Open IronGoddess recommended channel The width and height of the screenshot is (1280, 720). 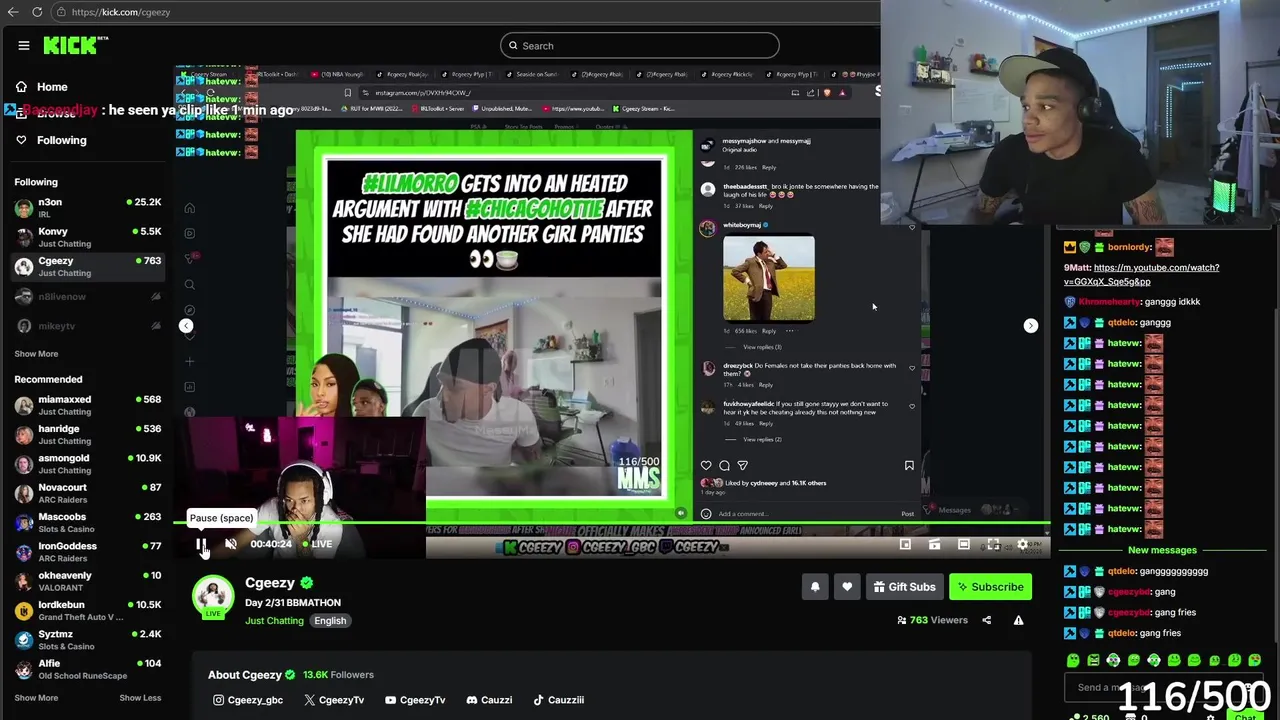coord(88,552)
